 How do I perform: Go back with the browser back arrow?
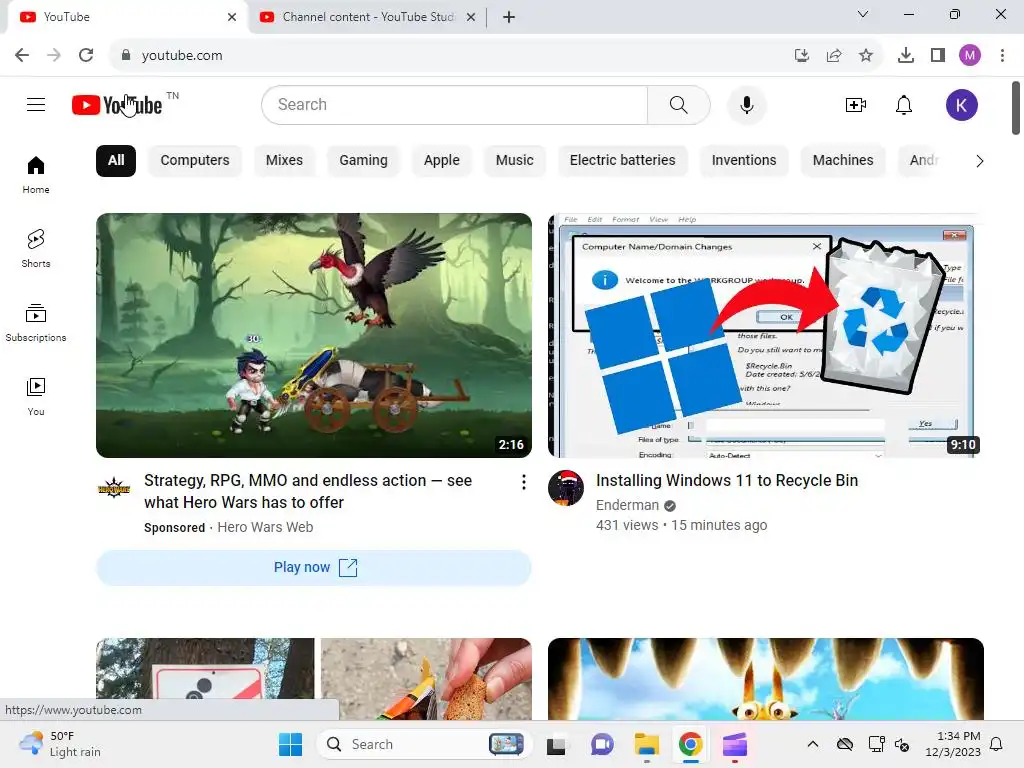tap(22, 55)
